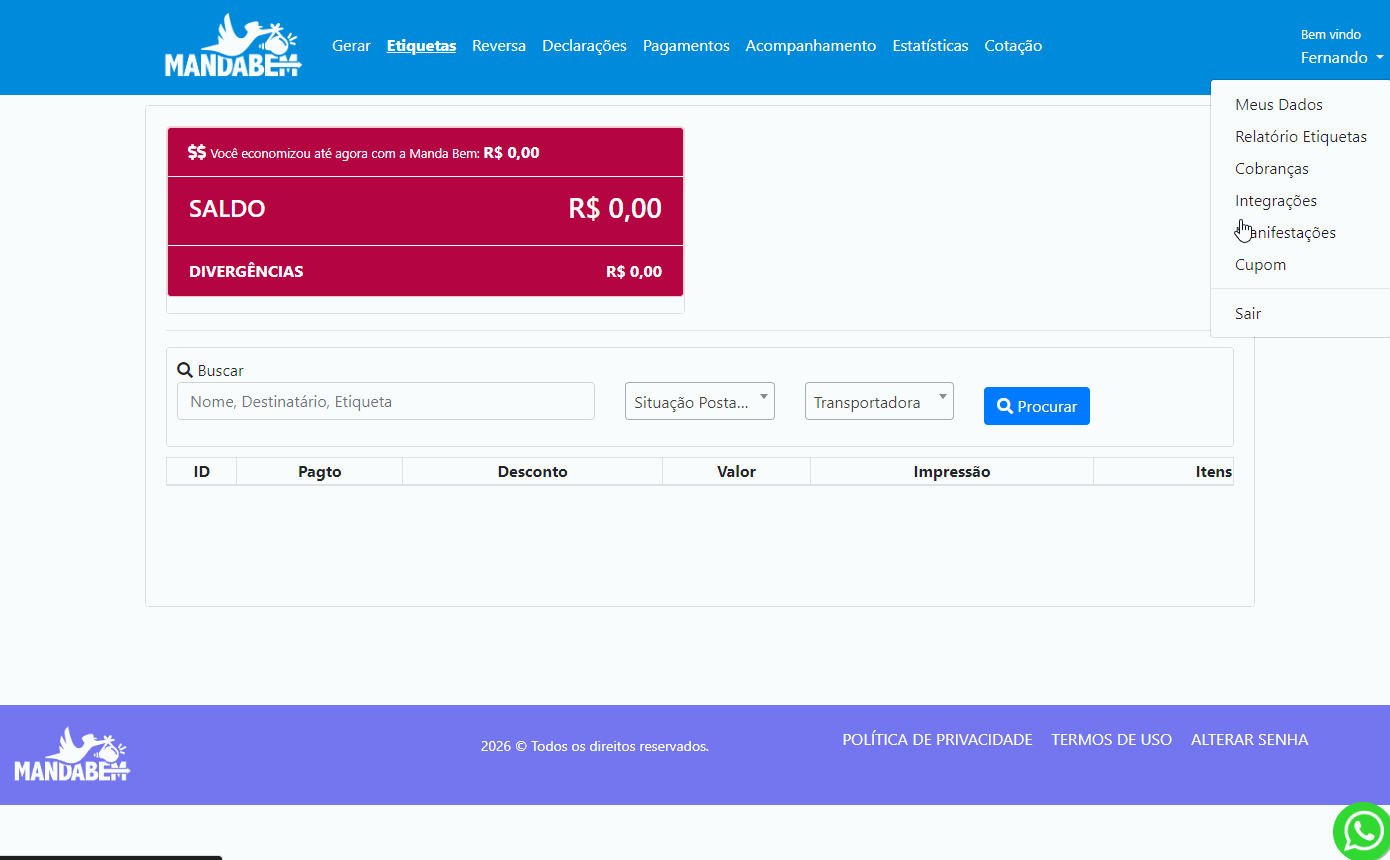The height and width of the screenshot is (860, 1390).
Task: Open the Transportadora dropdown
Action: 878,402
